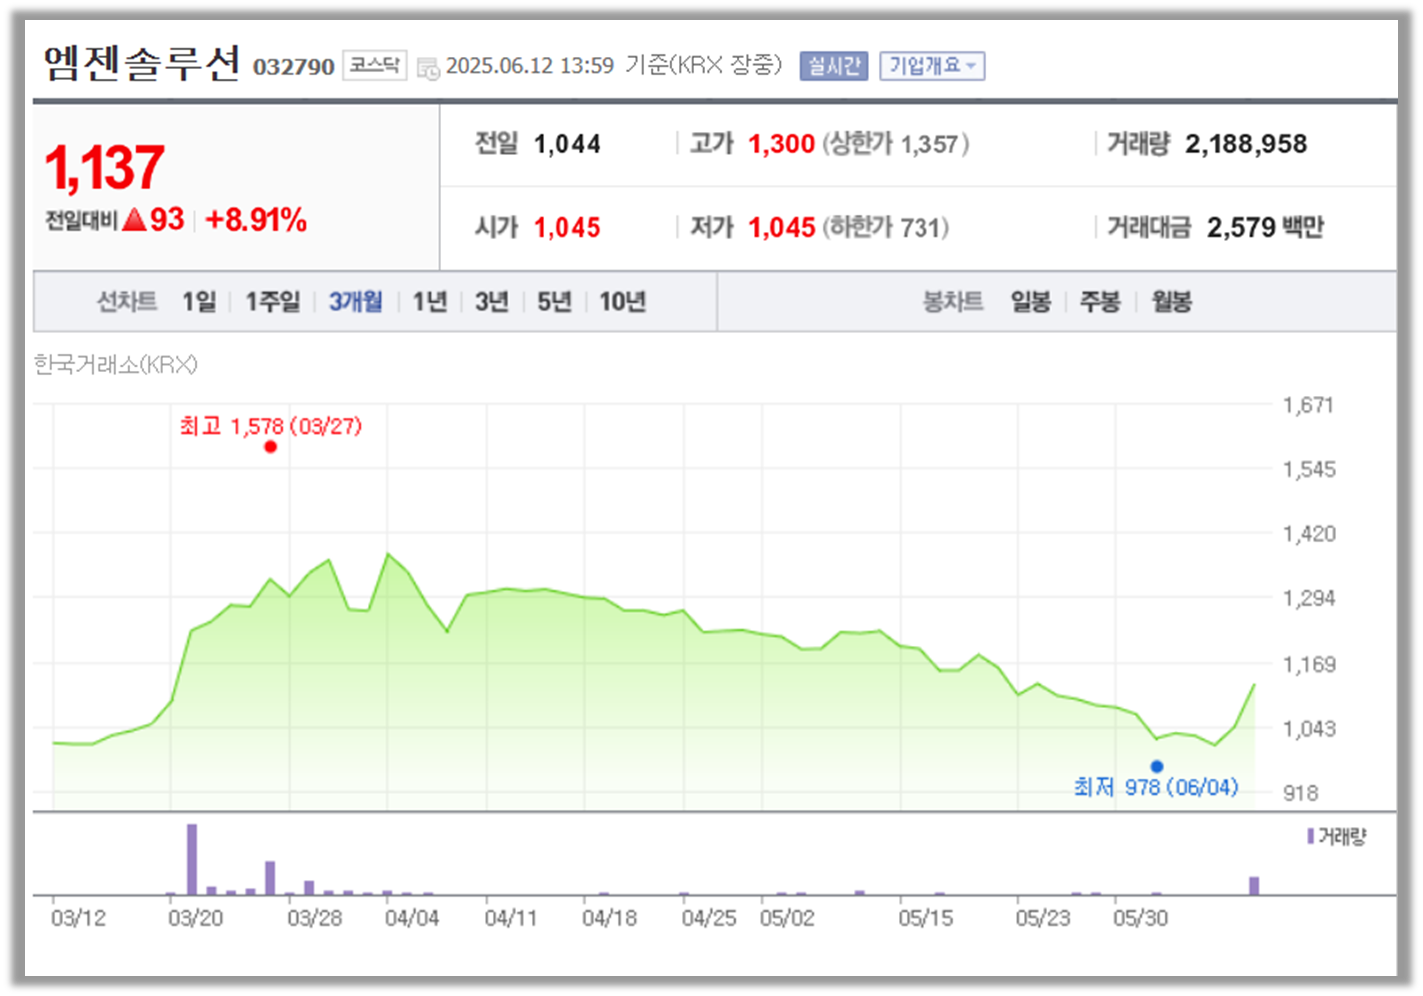Viewport: 1423px width, 996px height.
Task: Click the 918 y-axis price label
Action: 1301,793
